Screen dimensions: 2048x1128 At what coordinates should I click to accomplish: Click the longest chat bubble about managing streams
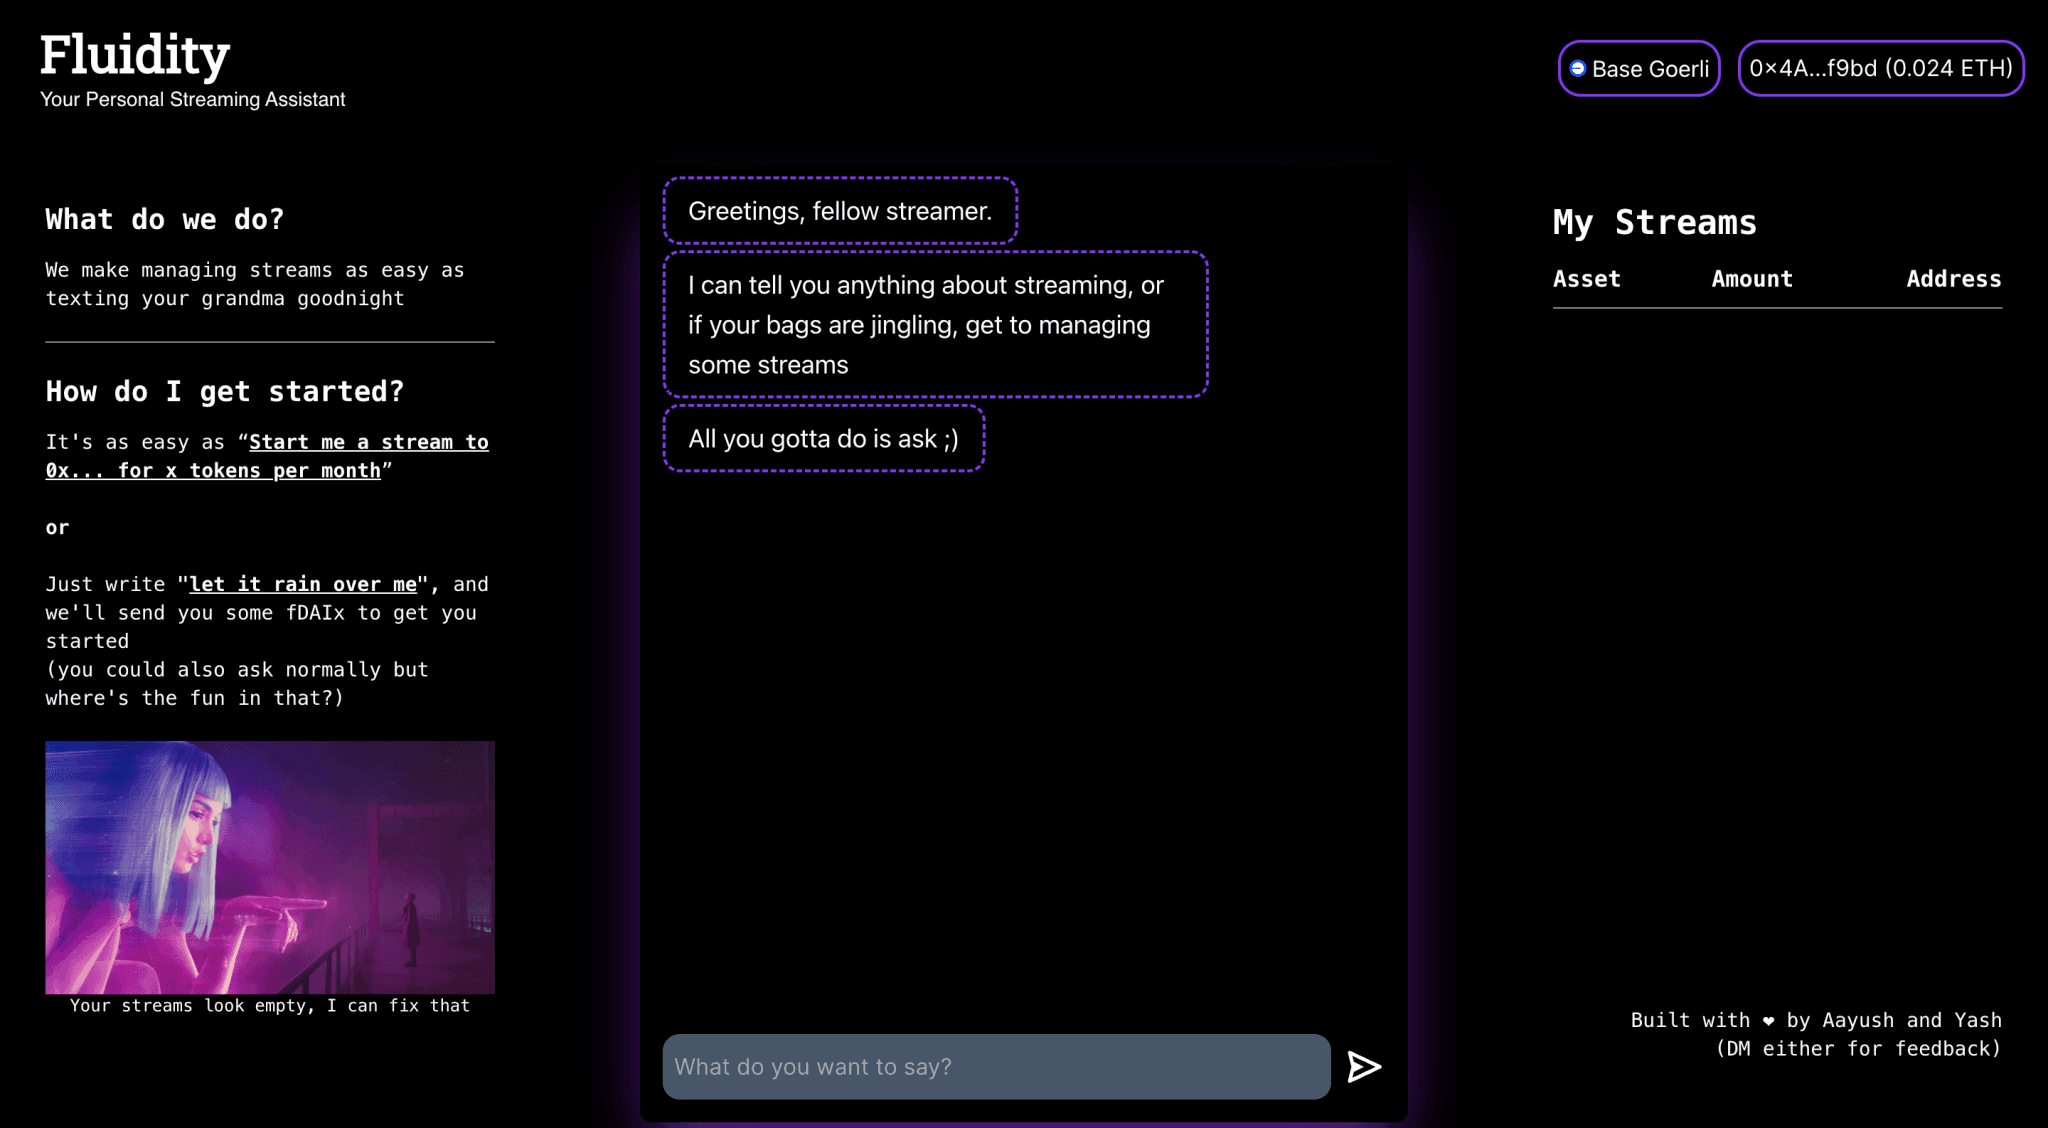point(935,325)
